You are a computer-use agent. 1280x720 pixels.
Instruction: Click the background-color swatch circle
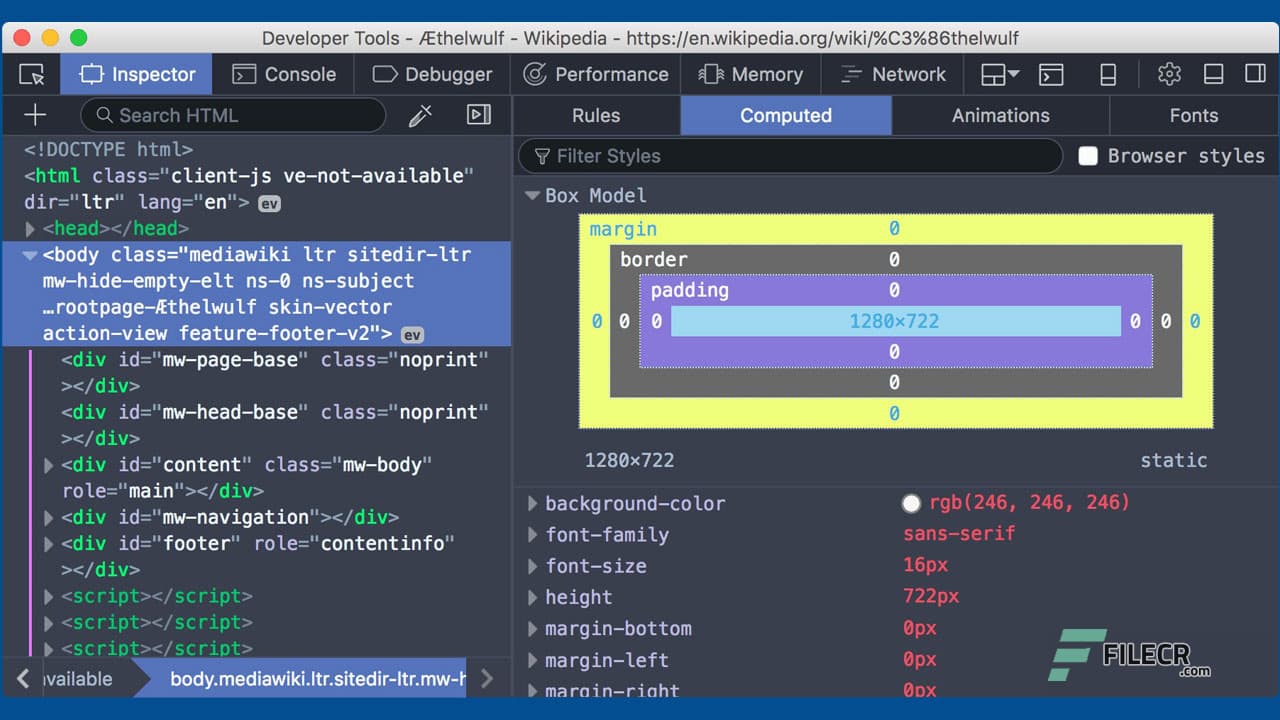pyautogui.click(x=911, y=503)
